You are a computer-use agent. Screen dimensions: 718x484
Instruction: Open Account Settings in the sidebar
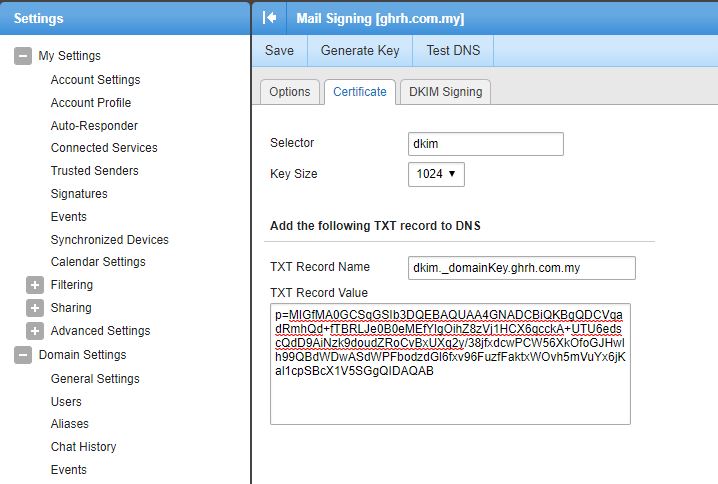(x=95, y=80)
